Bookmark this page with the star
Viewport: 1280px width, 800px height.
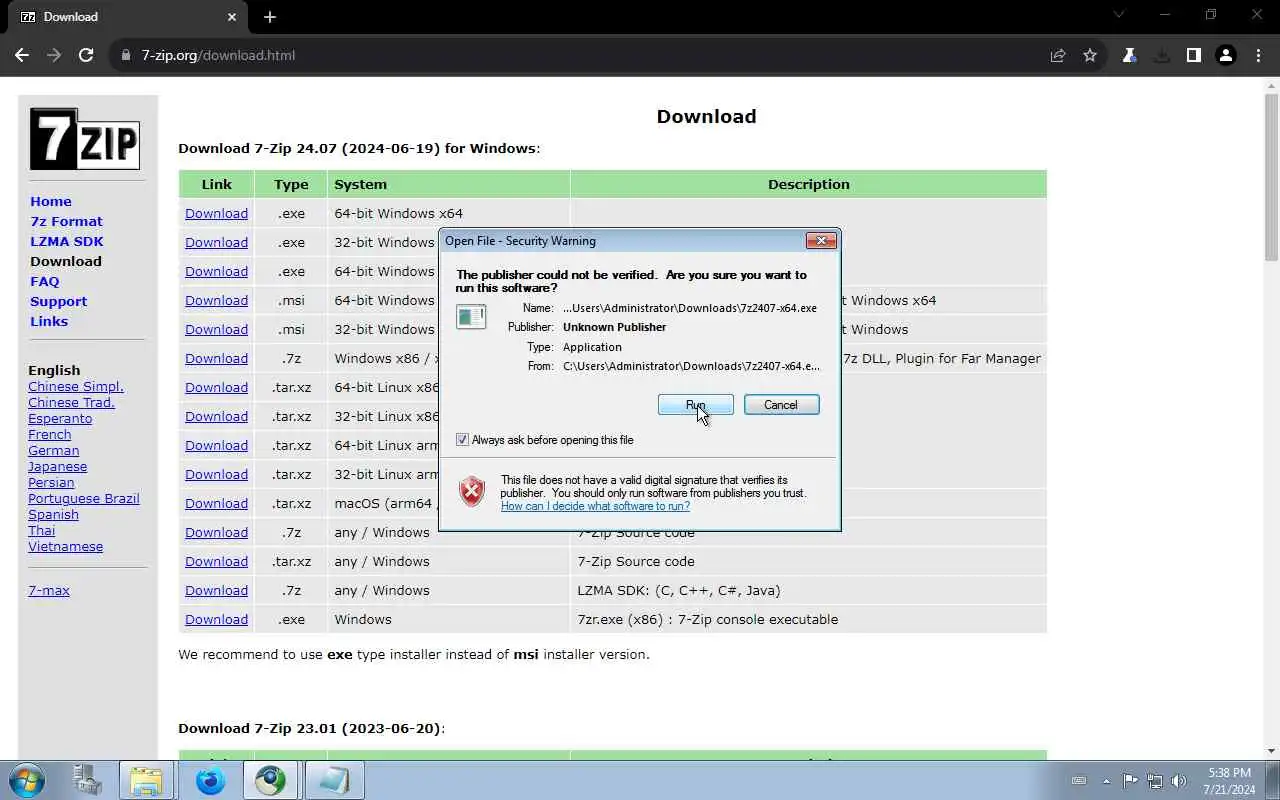(1090, 55)
